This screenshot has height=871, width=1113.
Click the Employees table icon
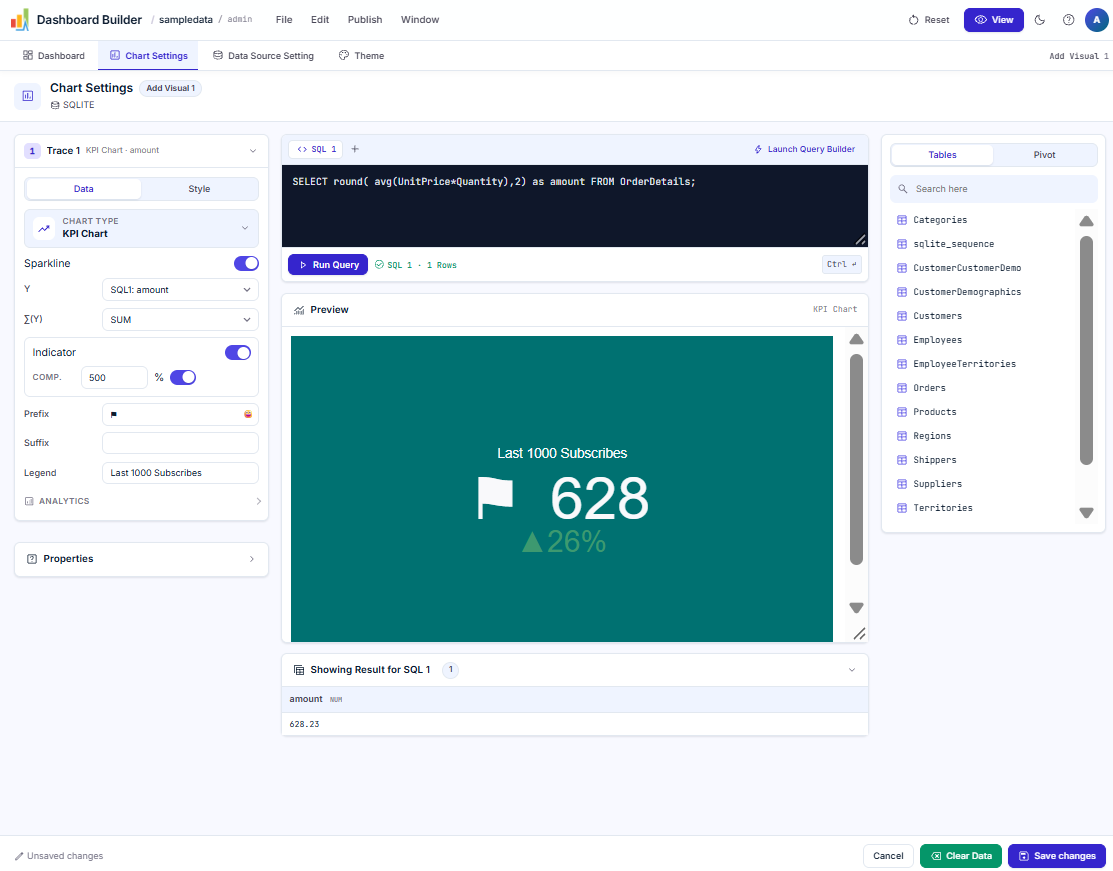click(x=902, y=340)
